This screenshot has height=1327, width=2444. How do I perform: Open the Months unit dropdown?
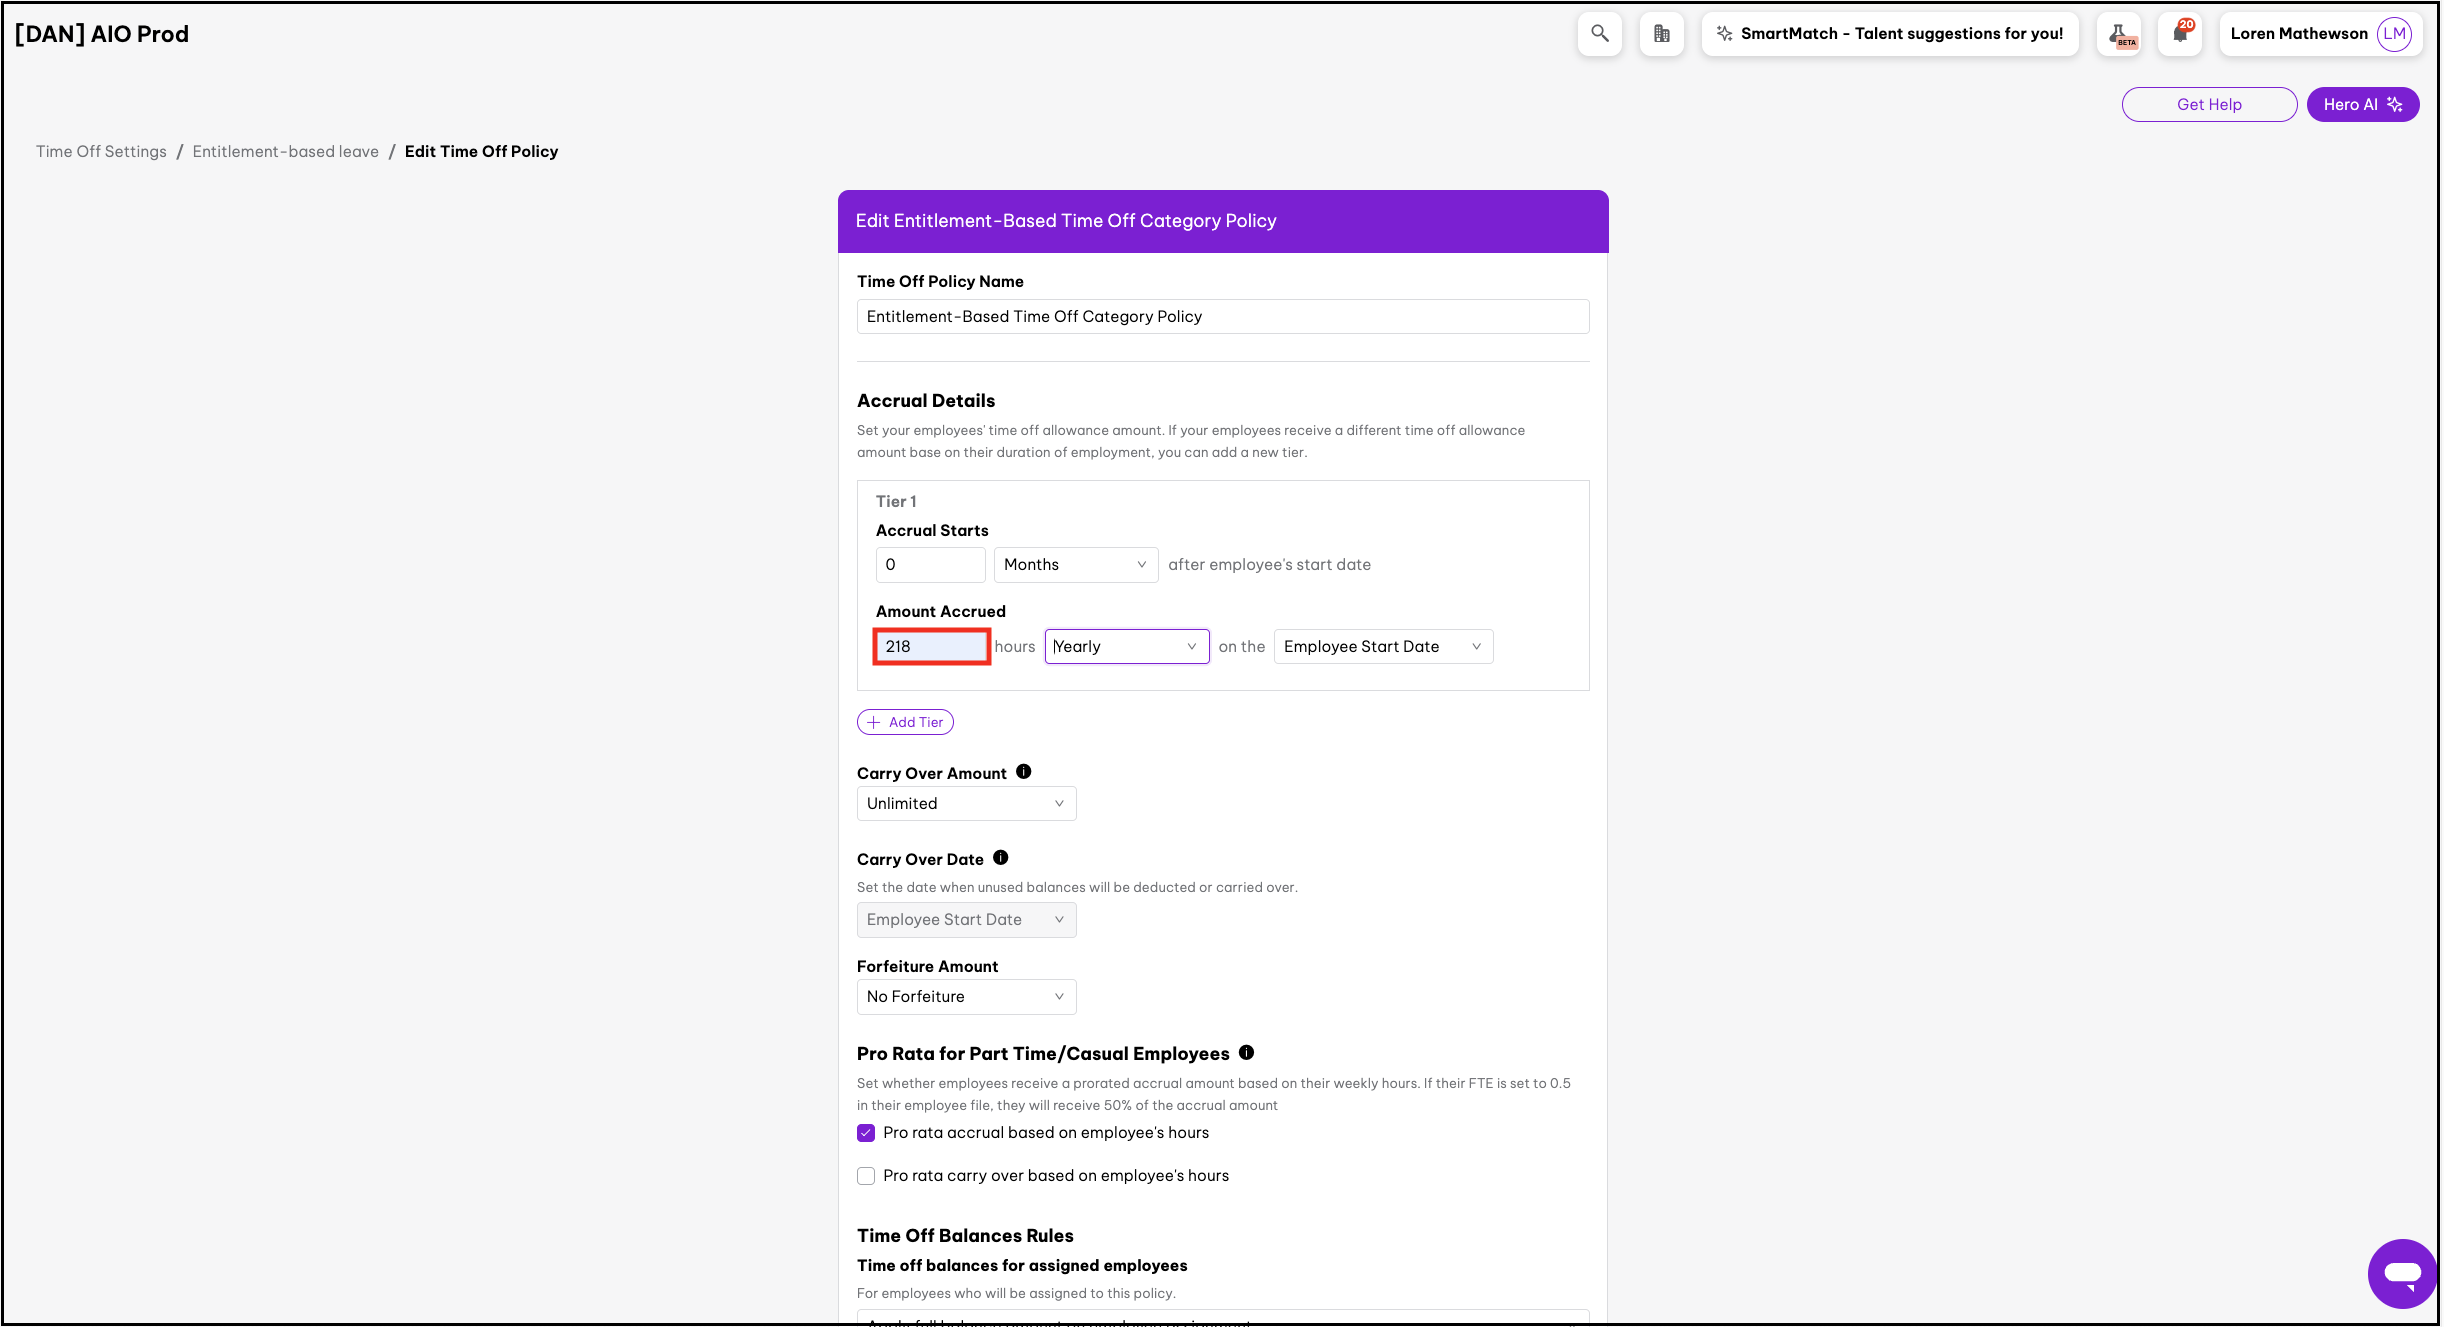[1075, 565]
